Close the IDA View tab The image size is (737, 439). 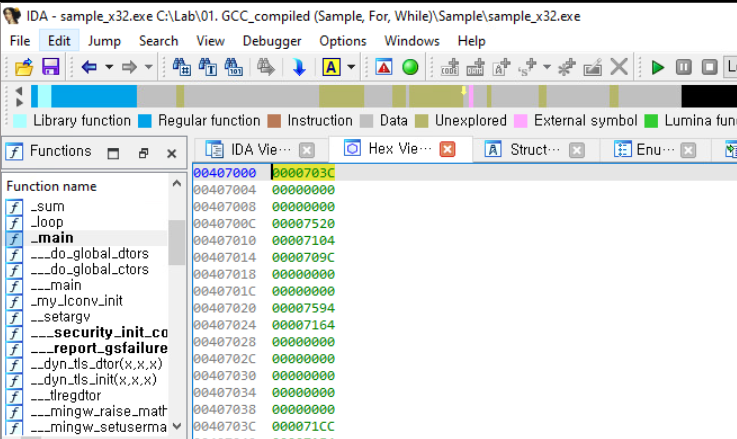pyautogui.click(x=307, y=150)
